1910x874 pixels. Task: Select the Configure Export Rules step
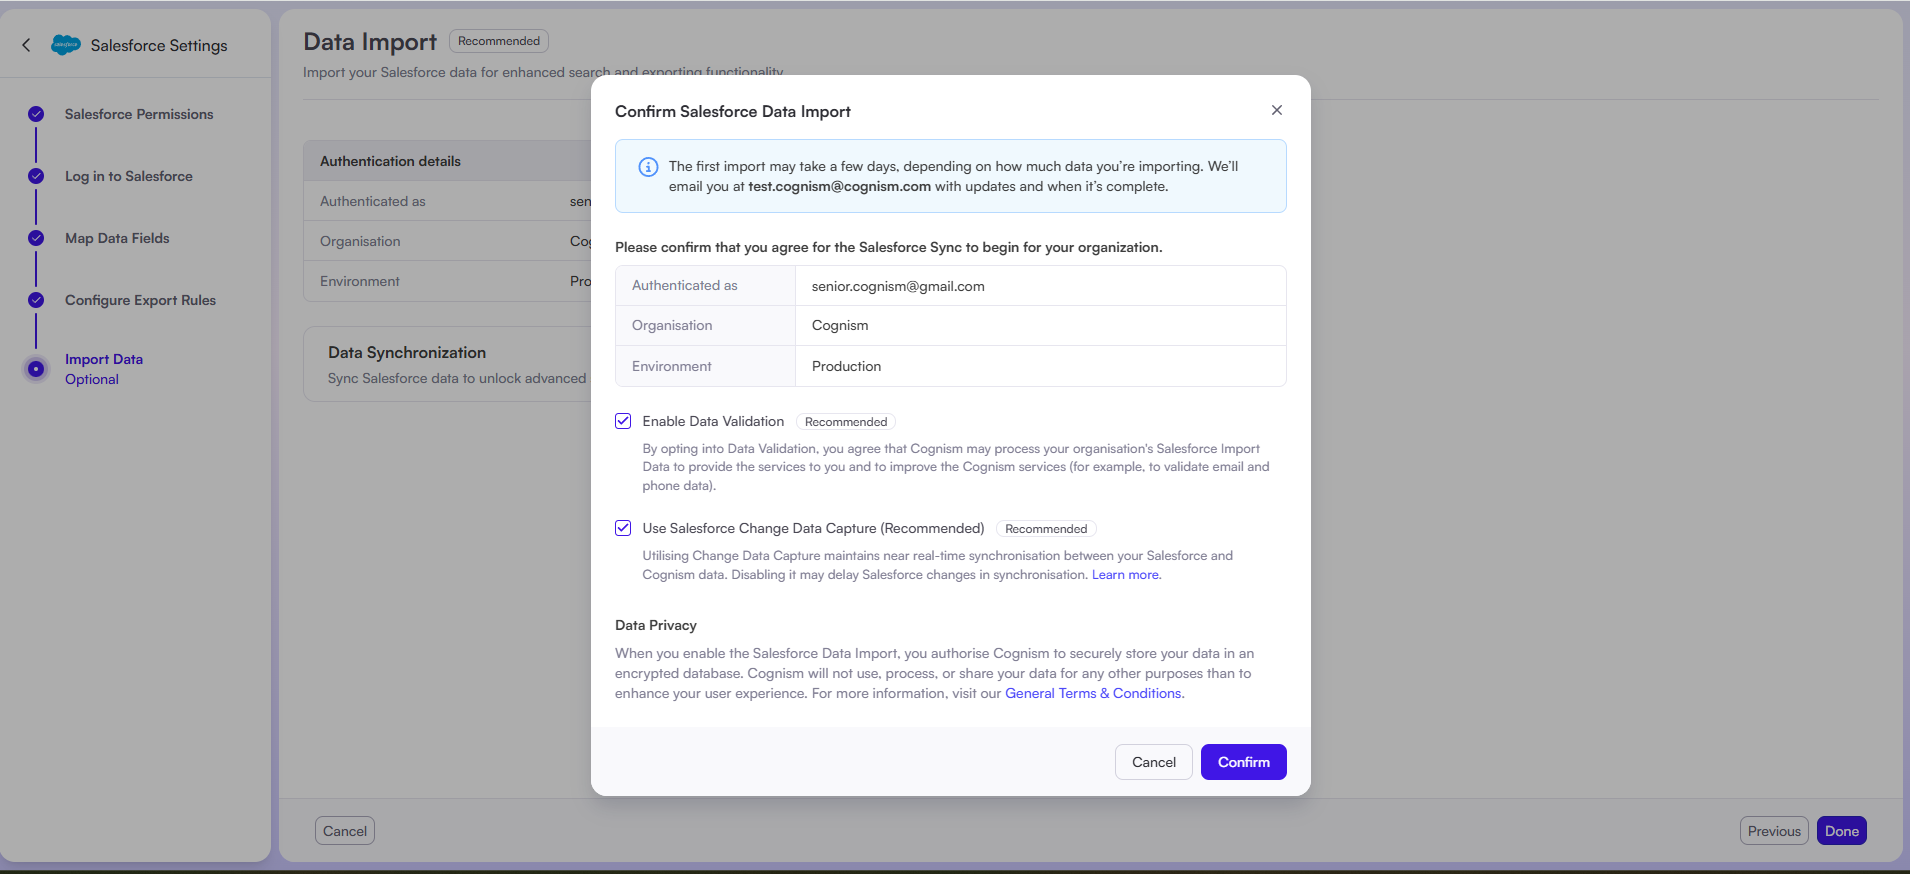coord(140,300)
